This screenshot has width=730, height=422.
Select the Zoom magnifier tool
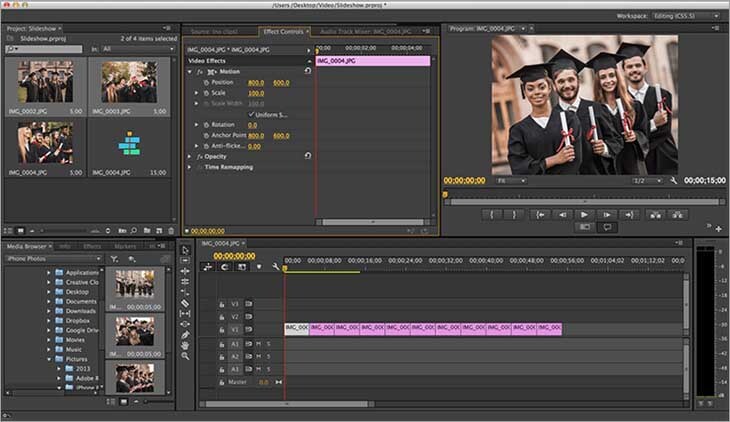point(185,356)
